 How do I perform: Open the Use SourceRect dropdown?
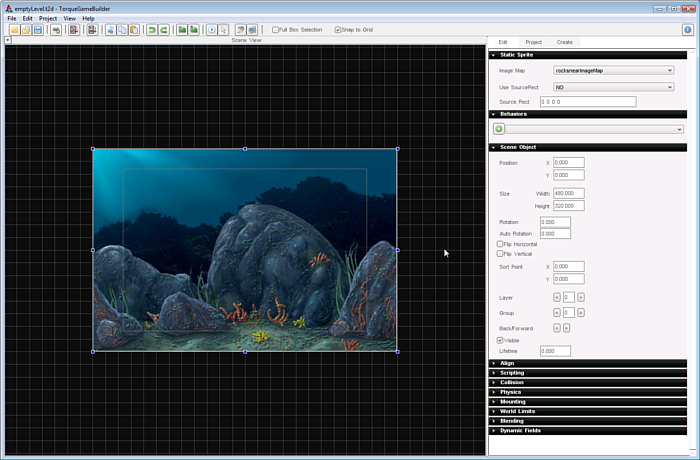(613, 87)
